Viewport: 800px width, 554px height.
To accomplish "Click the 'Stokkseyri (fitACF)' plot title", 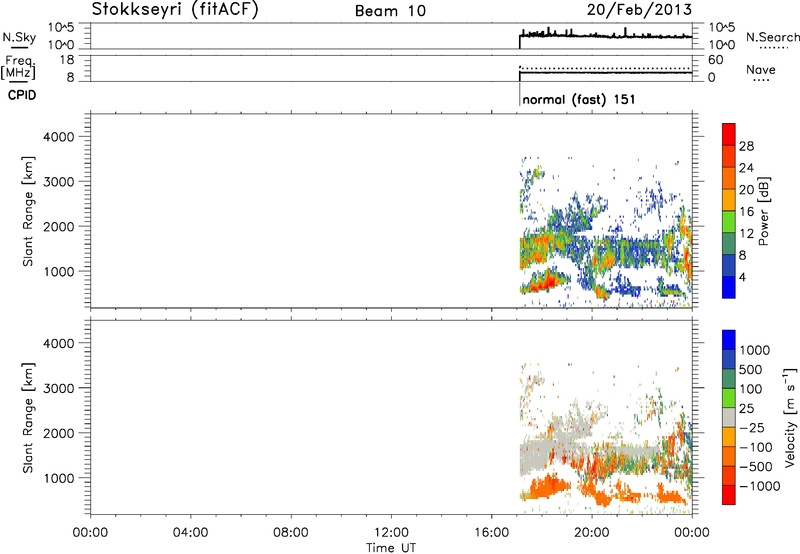I will 175,9.
